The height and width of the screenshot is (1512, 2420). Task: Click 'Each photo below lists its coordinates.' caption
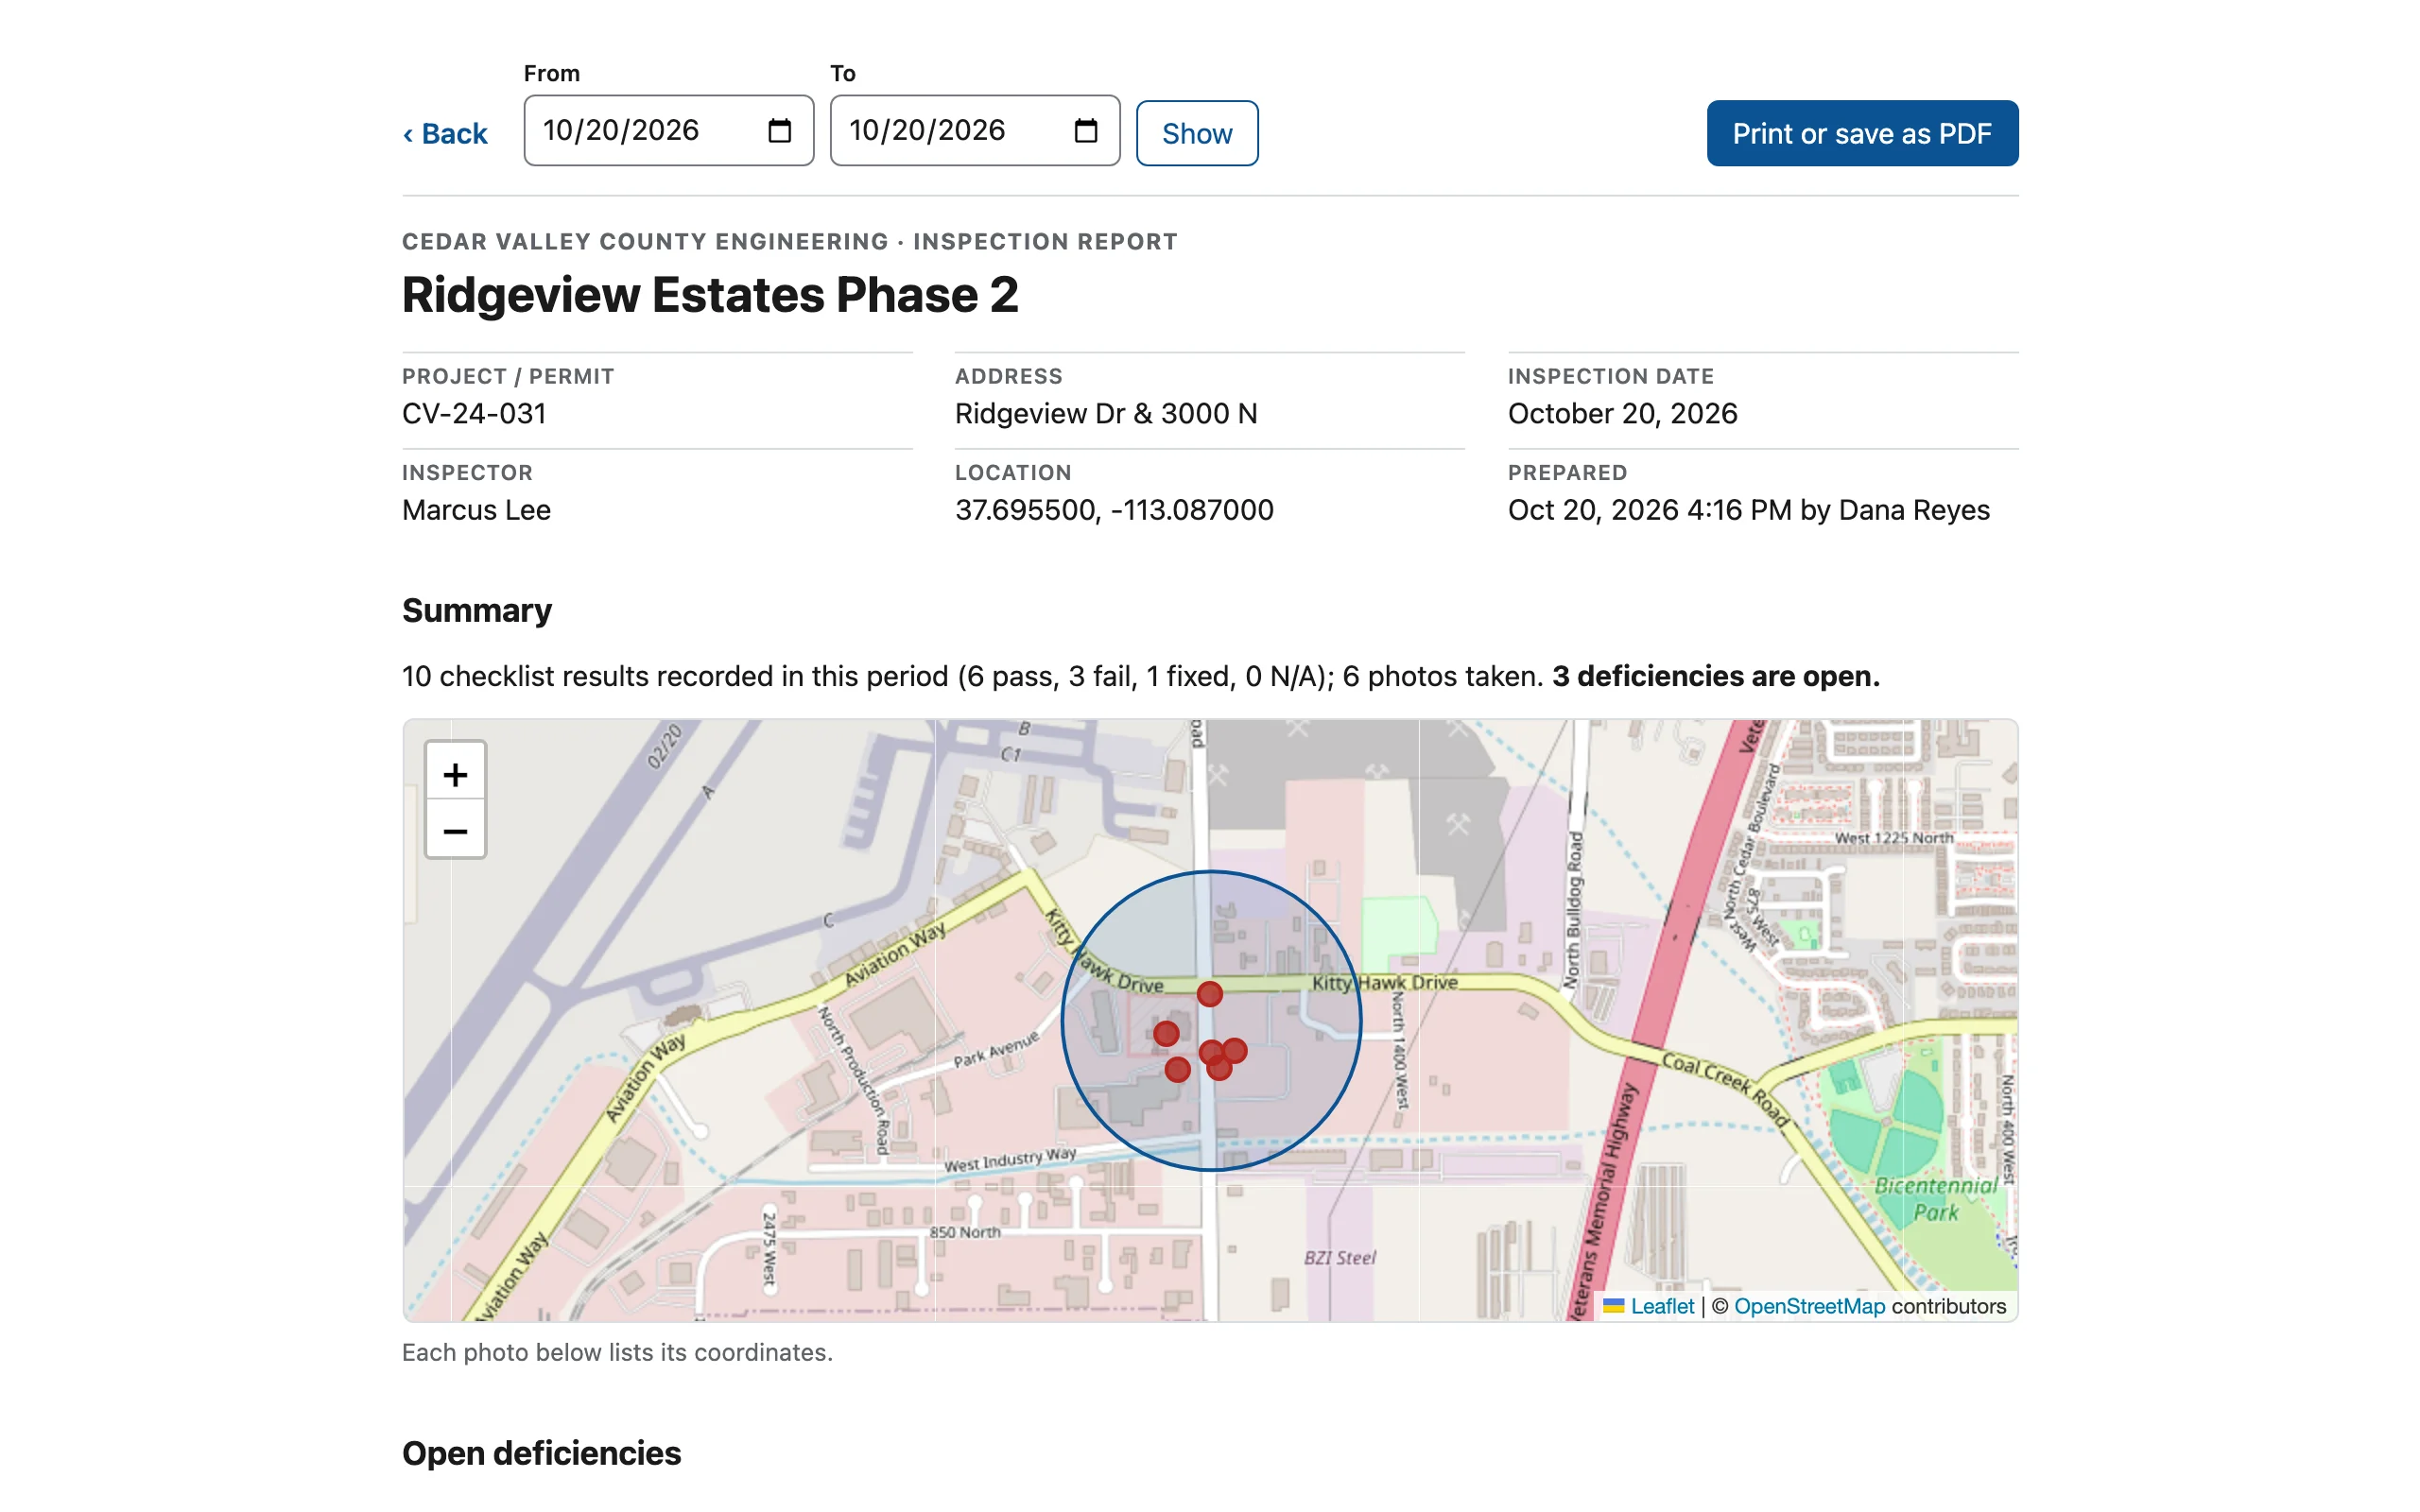tap(617, 1352)
